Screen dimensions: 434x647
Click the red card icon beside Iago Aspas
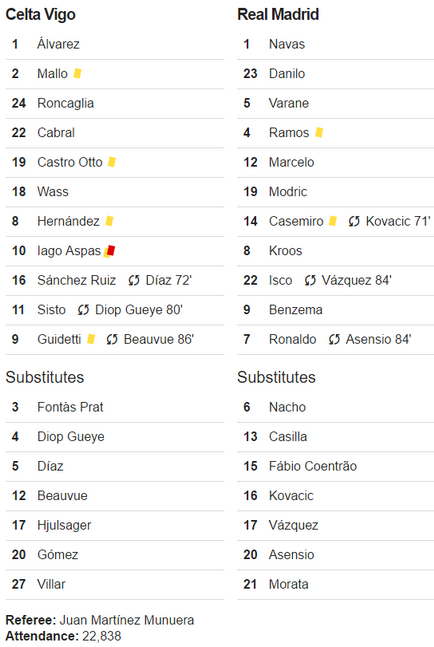pos(111,250)
